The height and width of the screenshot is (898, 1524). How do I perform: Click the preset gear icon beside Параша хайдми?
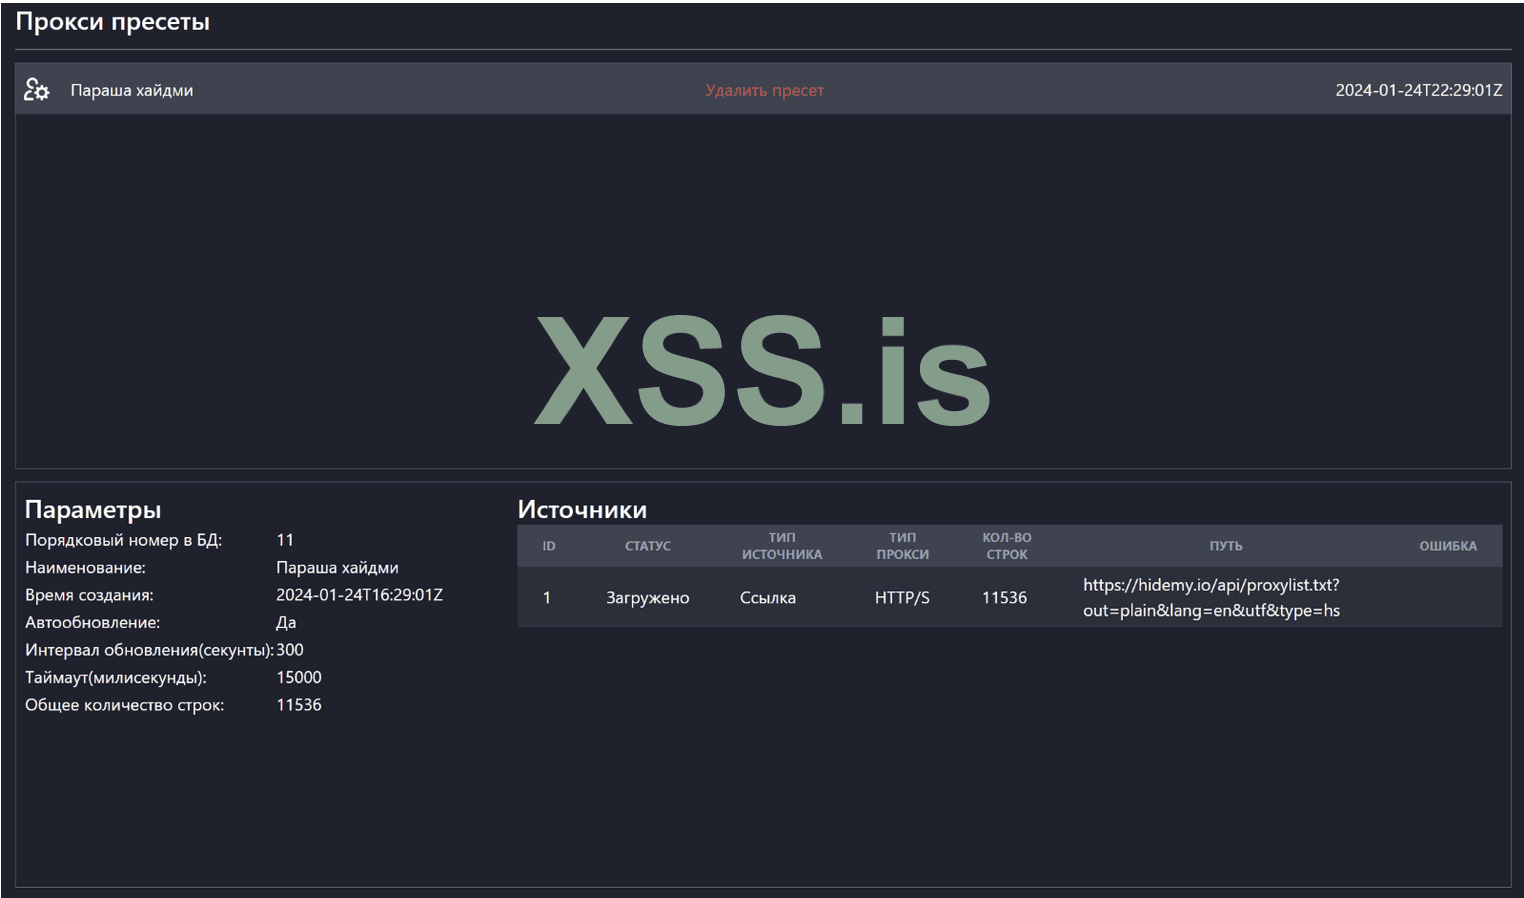[37, 90]
